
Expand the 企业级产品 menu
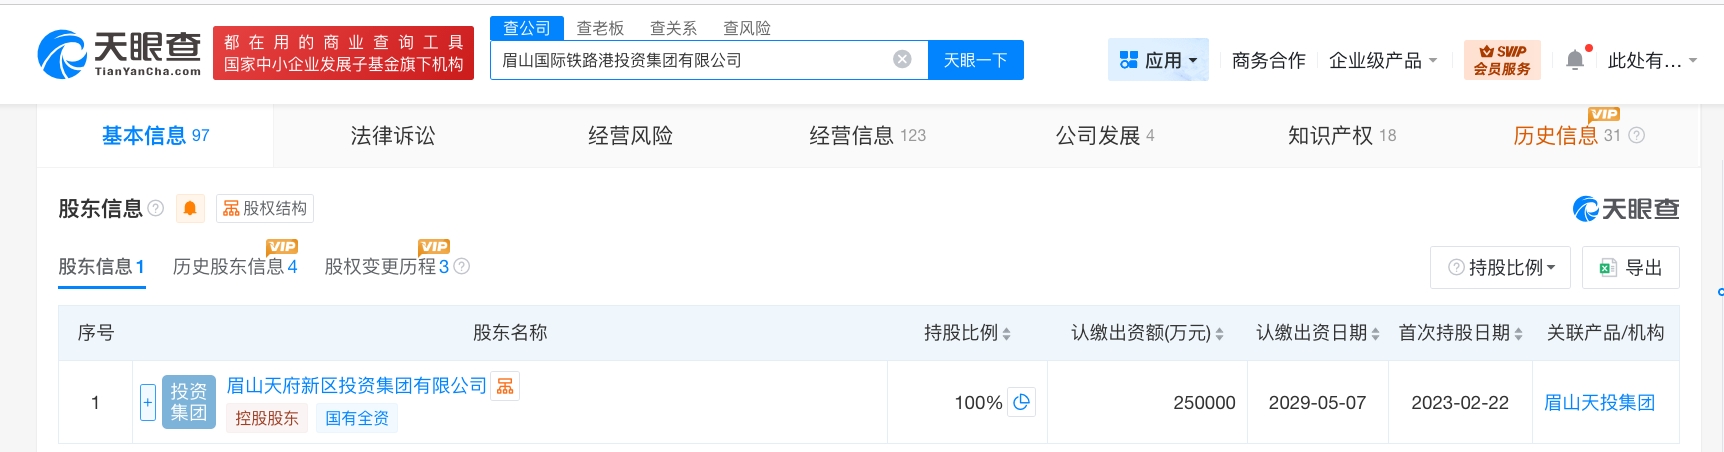tap(1383, 60)
